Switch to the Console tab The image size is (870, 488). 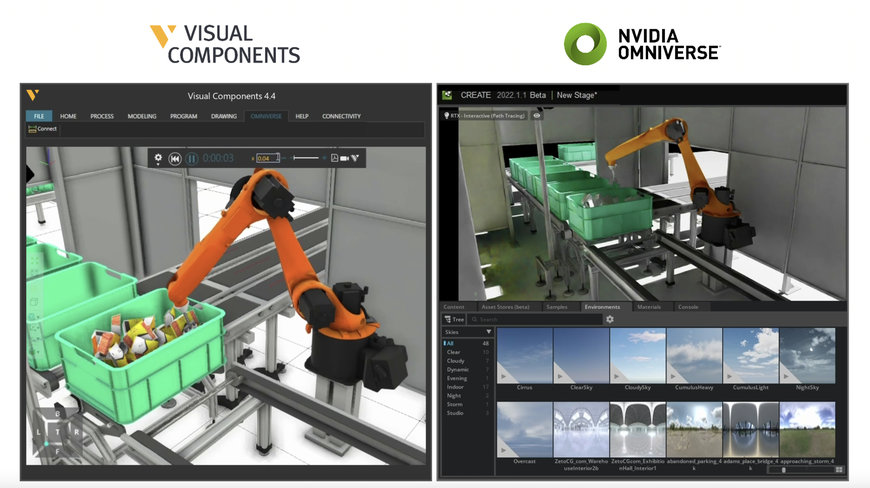688,307
